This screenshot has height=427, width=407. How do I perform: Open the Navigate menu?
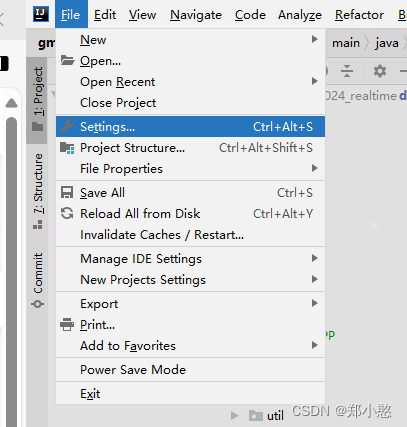click(196, 15)
